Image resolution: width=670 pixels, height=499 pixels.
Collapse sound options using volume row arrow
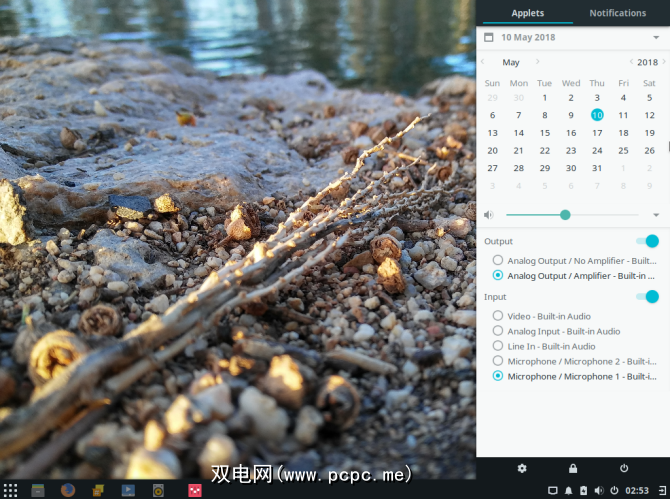[656, 215]
